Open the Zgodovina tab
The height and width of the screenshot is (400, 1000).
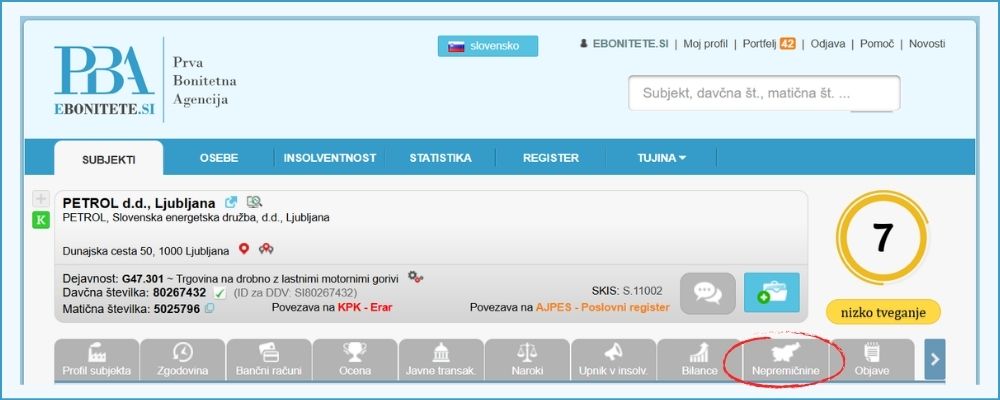pos(182,360)
